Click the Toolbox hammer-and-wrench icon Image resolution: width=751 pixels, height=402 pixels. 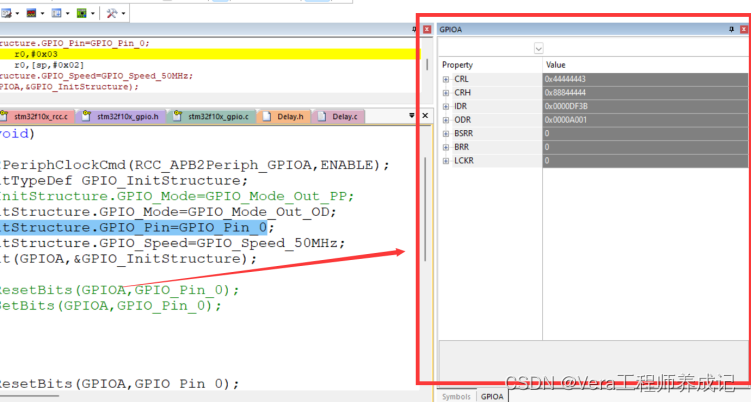tap(112, 13)
